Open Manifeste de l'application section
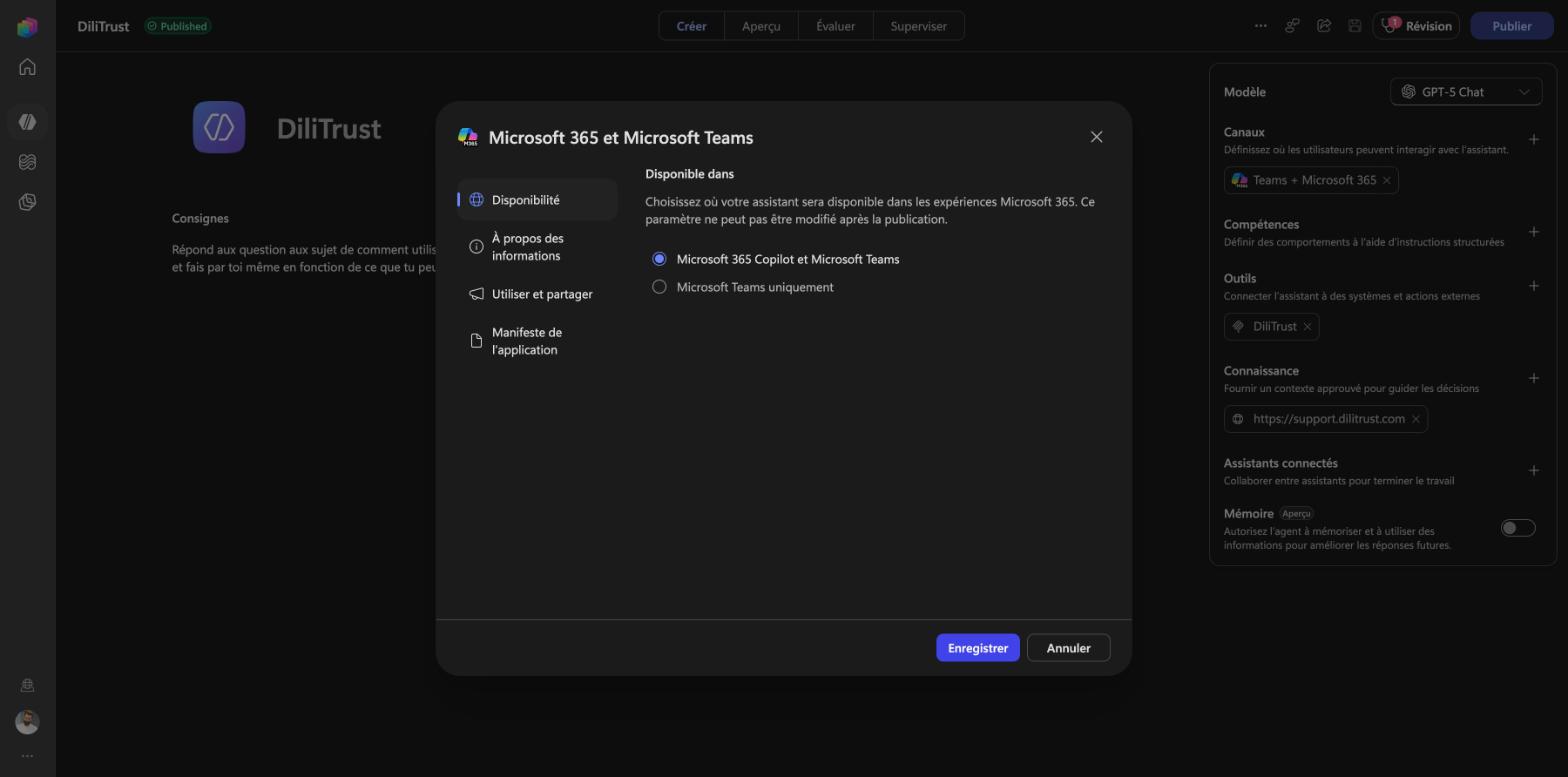The height and width of the screenshot is (777, 1568). click(537, 341)
